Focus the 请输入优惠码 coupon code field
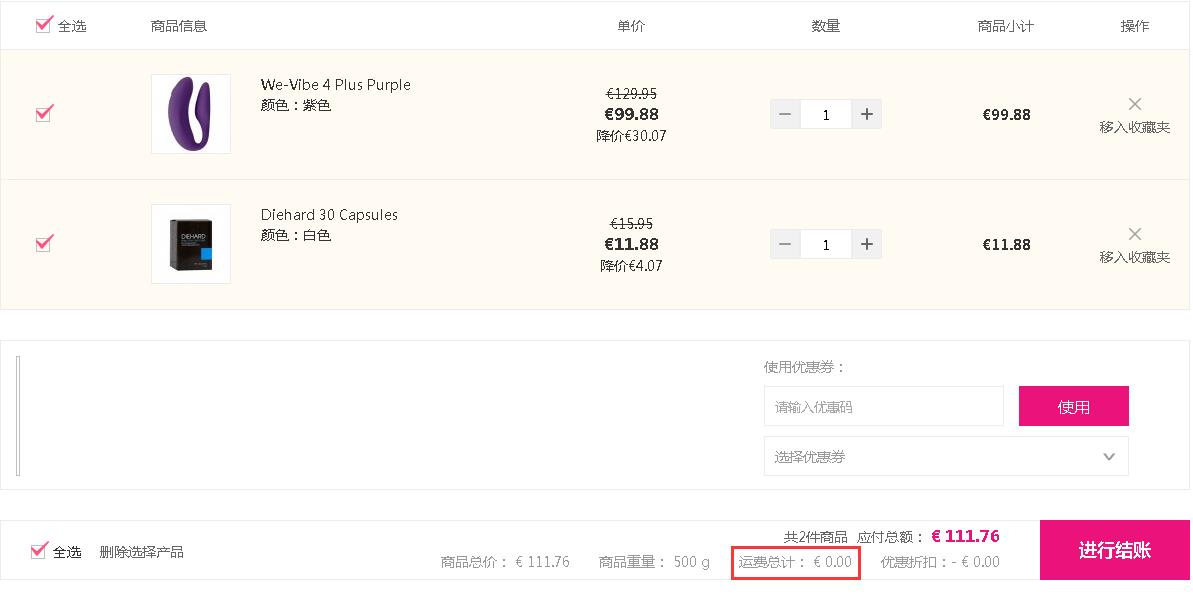 [883, 406]
